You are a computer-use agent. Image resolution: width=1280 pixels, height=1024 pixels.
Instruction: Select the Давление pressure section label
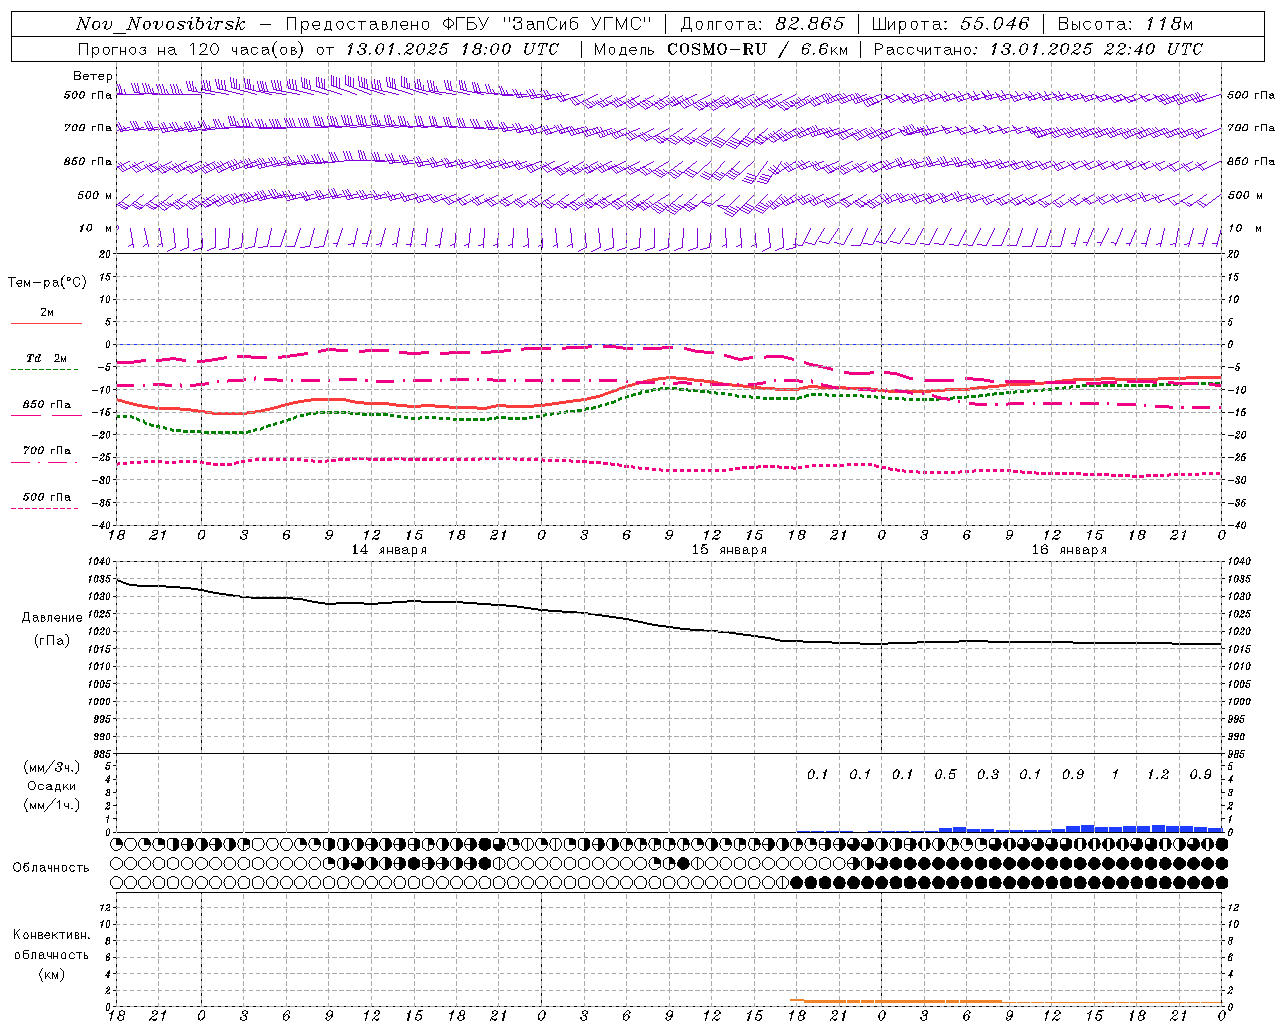[x=52, y=618]
